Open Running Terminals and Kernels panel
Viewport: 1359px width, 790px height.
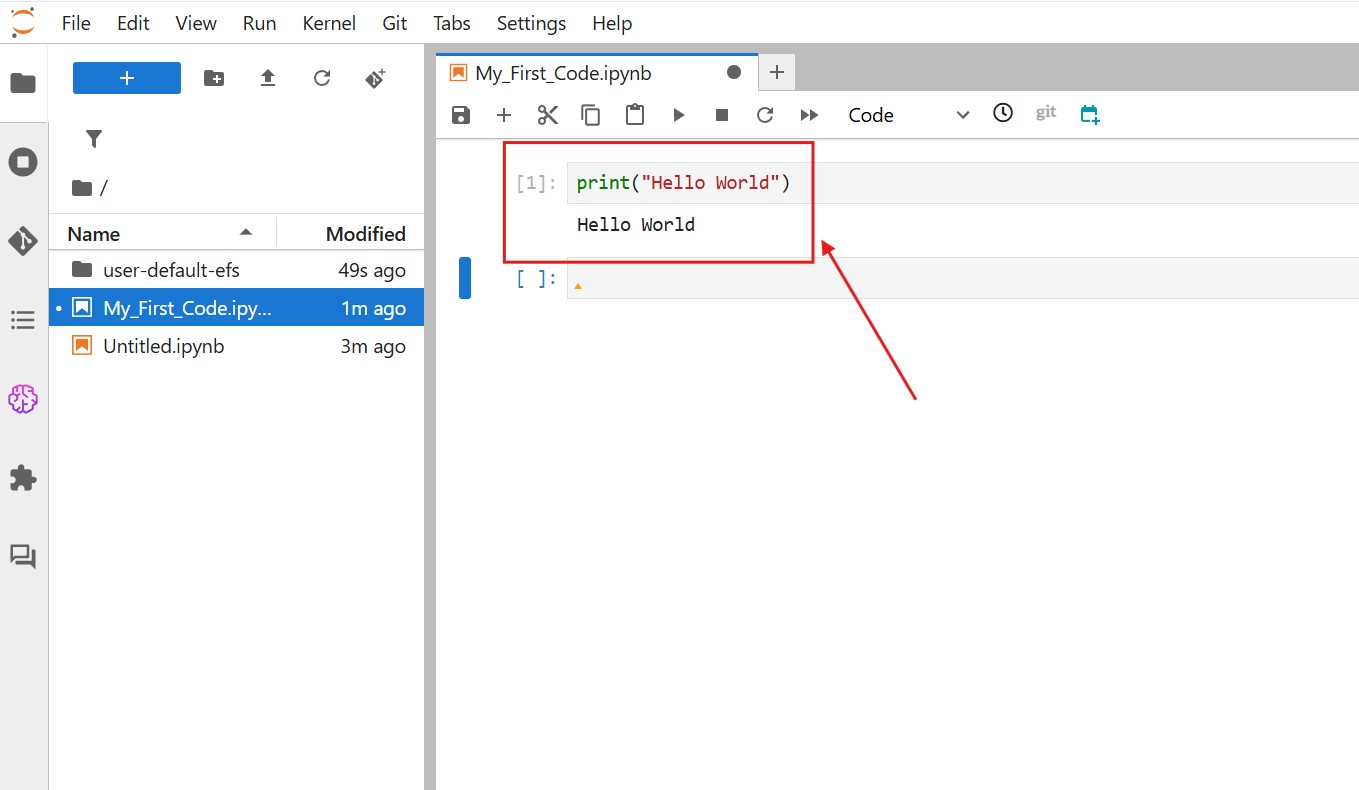click(x=23, y=162)
